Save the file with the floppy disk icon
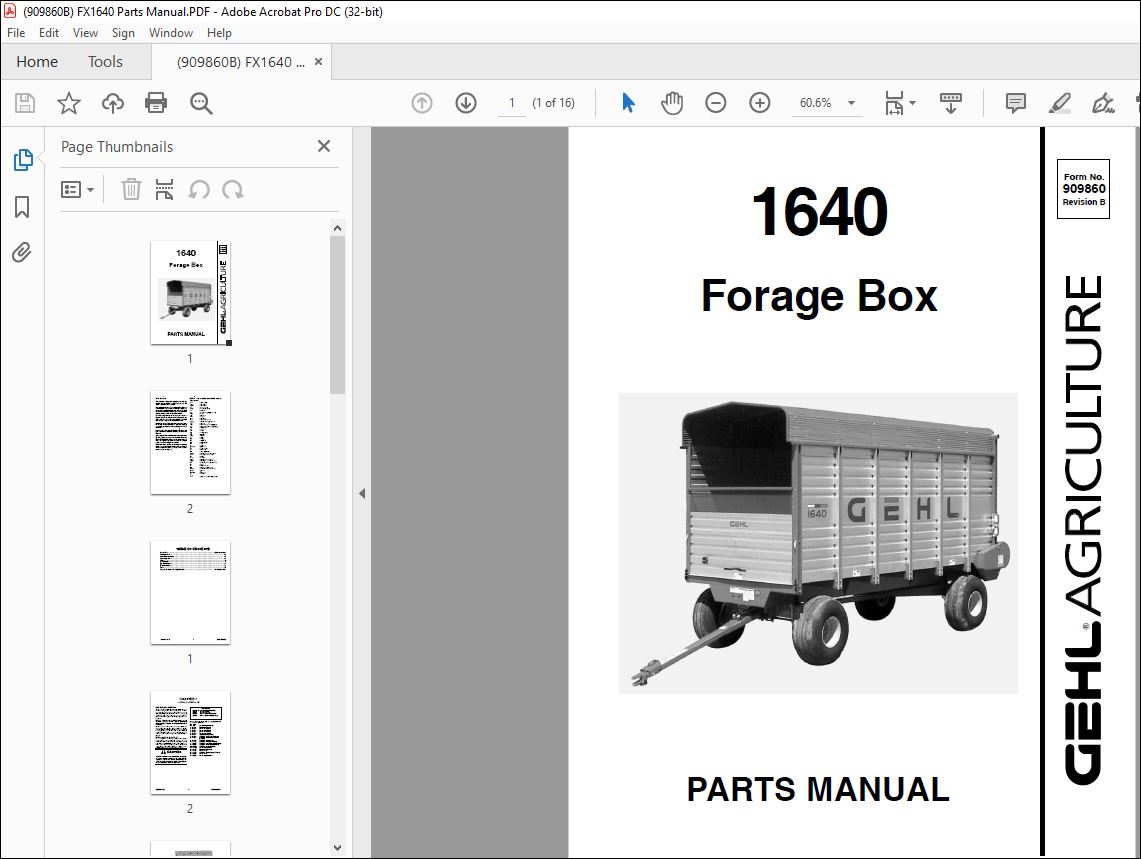Viewport: 1141px width, 859px height. point(25,103)
